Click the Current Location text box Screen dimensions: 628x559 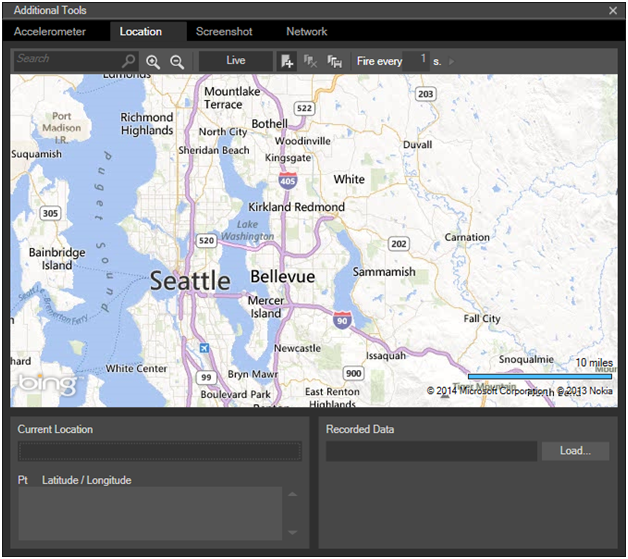pyautogui.click(x=159, y=451)
